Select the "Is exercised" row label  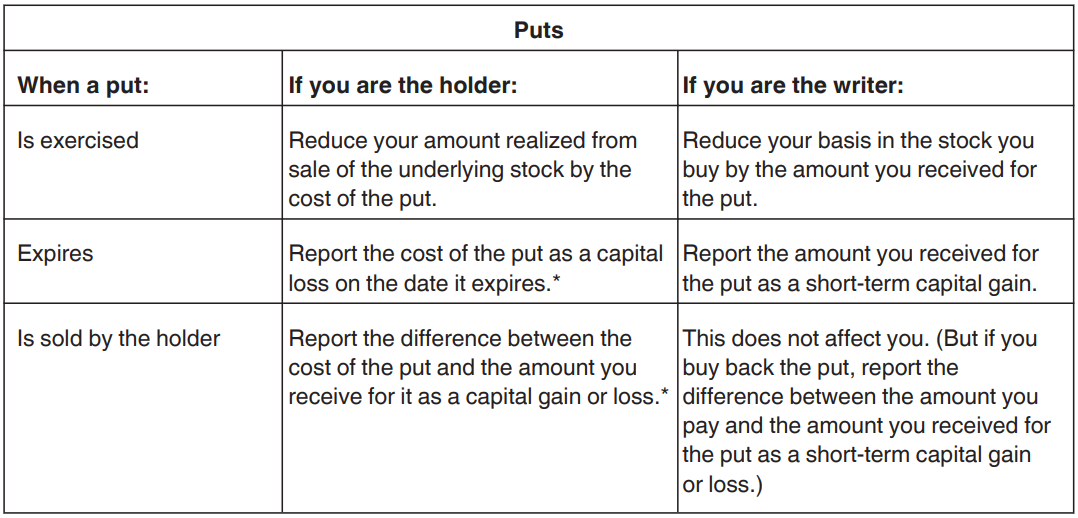tap(78, 141)
